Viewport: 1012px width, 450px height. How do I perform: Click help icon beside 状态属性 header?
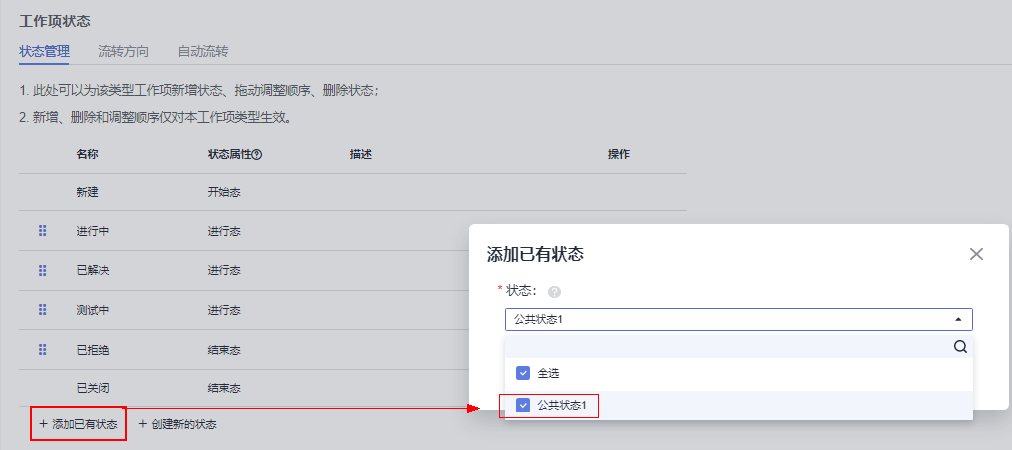pos(257,155)
